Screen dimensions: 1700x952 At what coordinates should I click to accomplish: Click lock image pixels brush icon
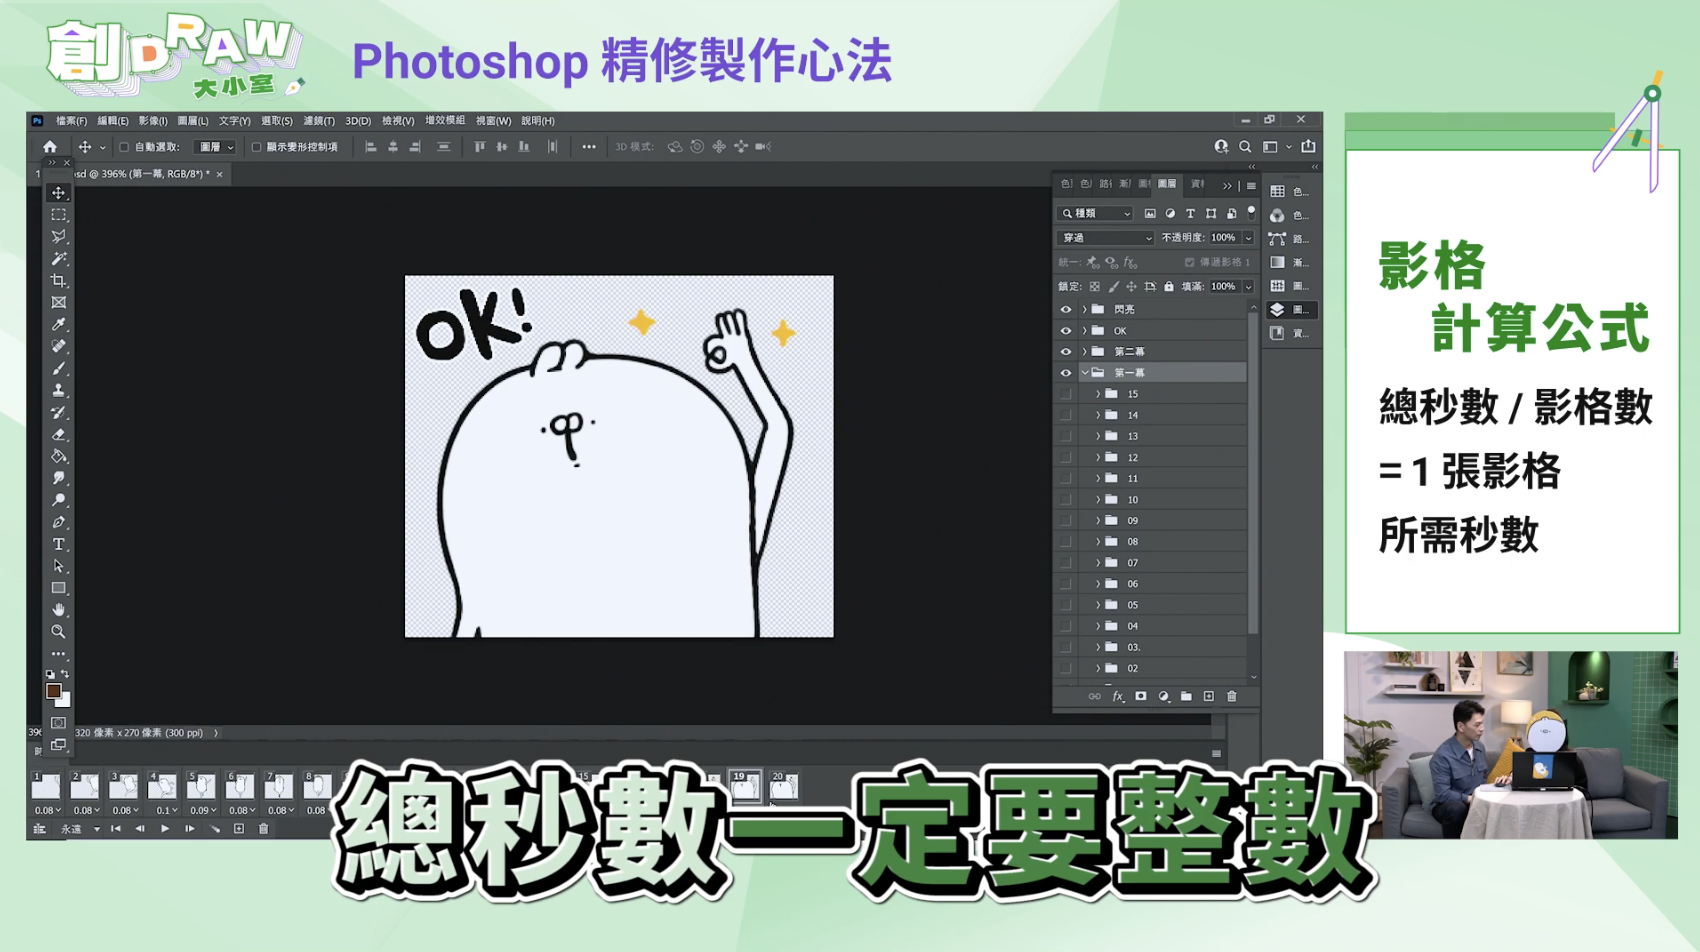[x=1113, y=286]
